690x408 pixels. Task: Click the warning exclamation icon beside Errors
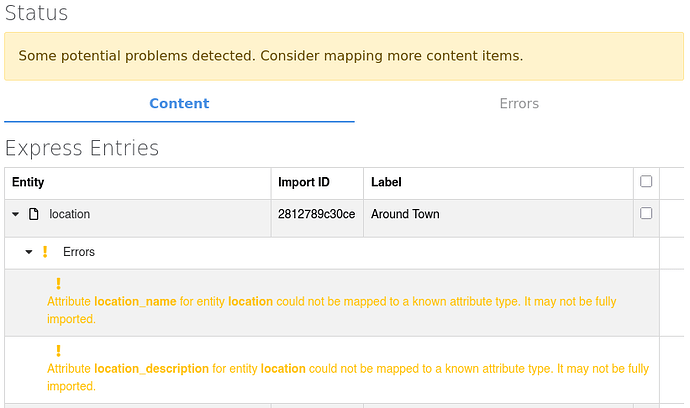click(x=45, y=252)
